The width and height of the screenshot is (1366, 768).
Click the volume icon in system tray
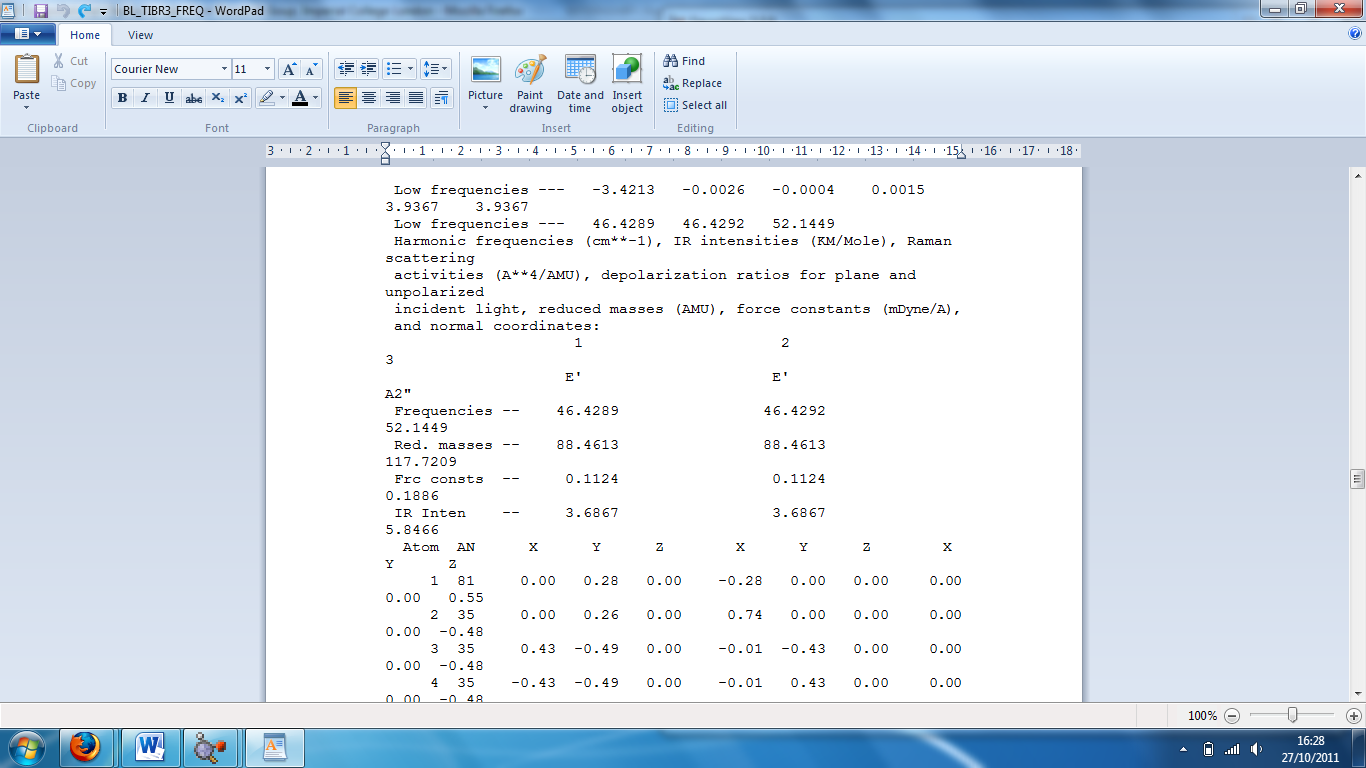pos(1255,749)
